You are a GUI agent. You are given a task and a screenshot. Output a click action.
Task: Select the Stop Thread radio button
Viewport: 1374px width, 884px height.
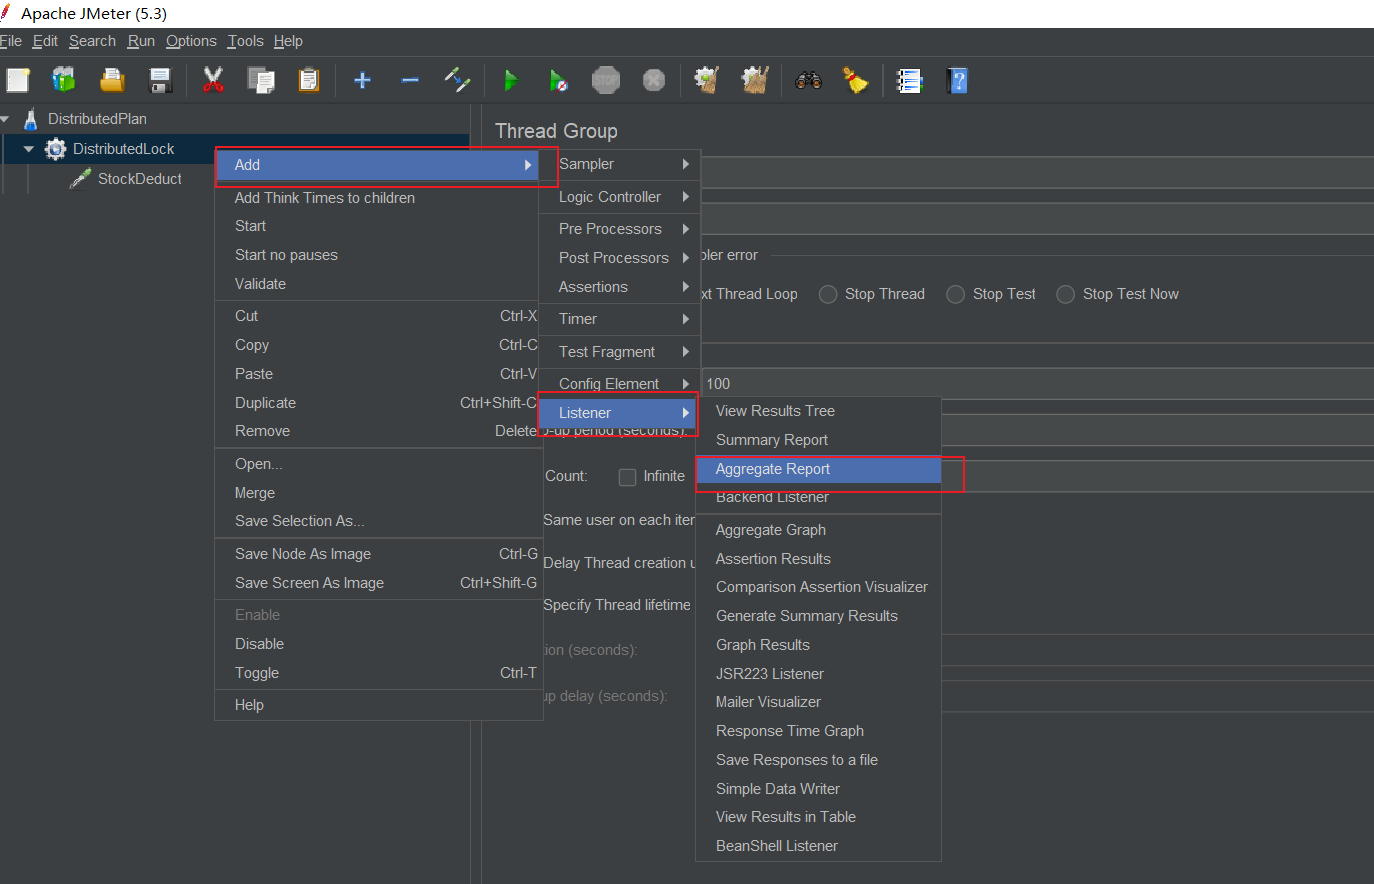click(828, 294)
